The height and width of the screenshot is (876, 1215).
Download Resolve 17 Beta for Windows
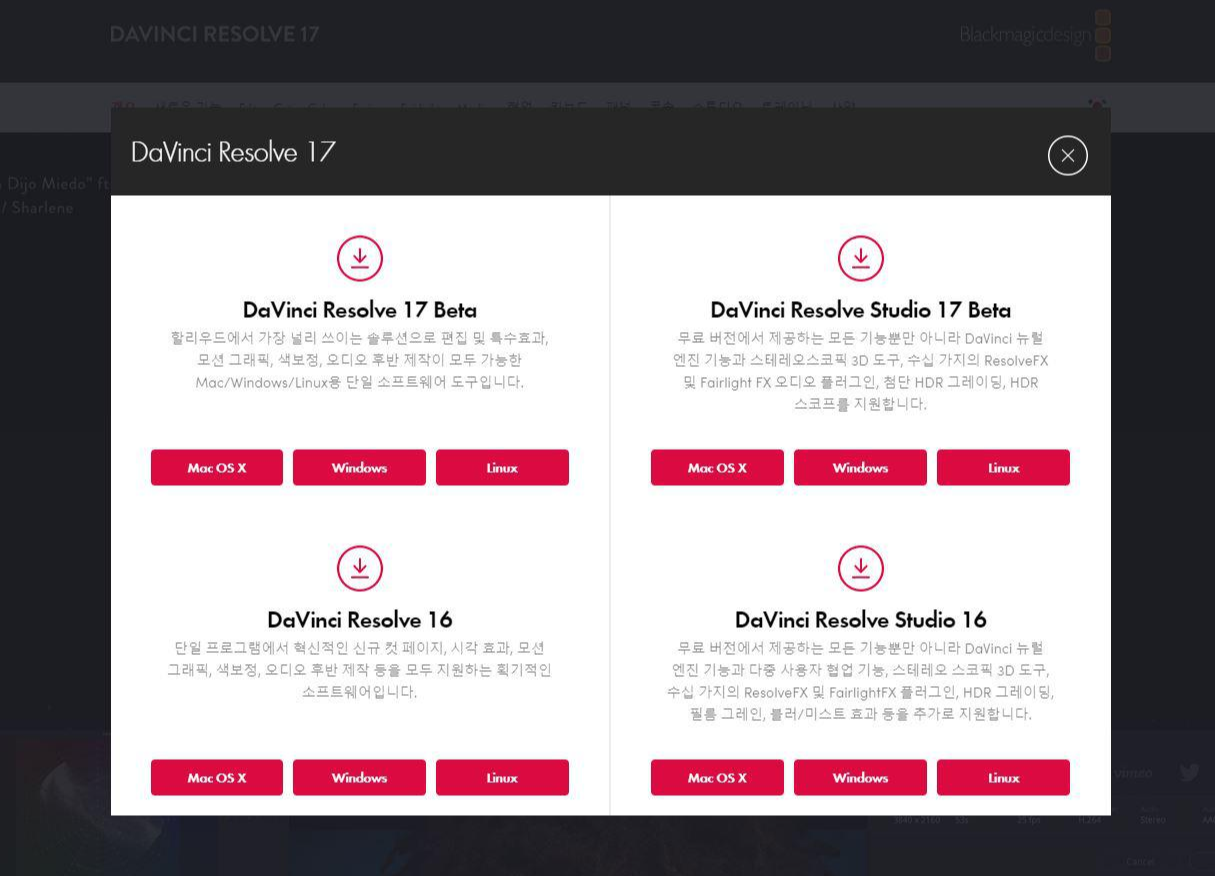point(359,468)
